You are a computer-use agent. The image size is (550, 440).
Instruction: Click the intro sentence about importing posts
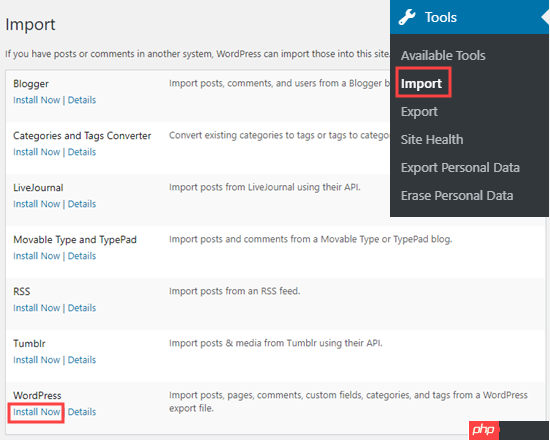pyautogui.click(x=197, y=54)
